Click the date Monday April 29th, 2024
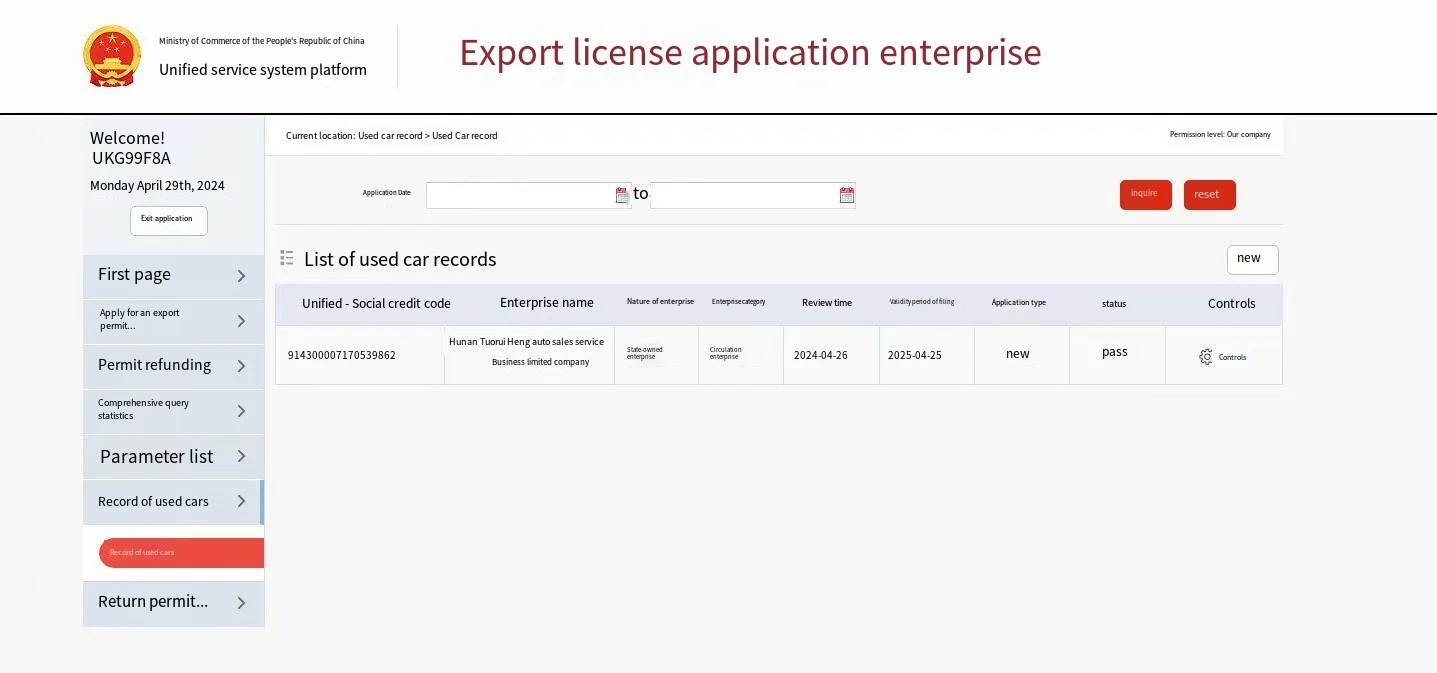The image size is (1437, 673). coord(157,186)
